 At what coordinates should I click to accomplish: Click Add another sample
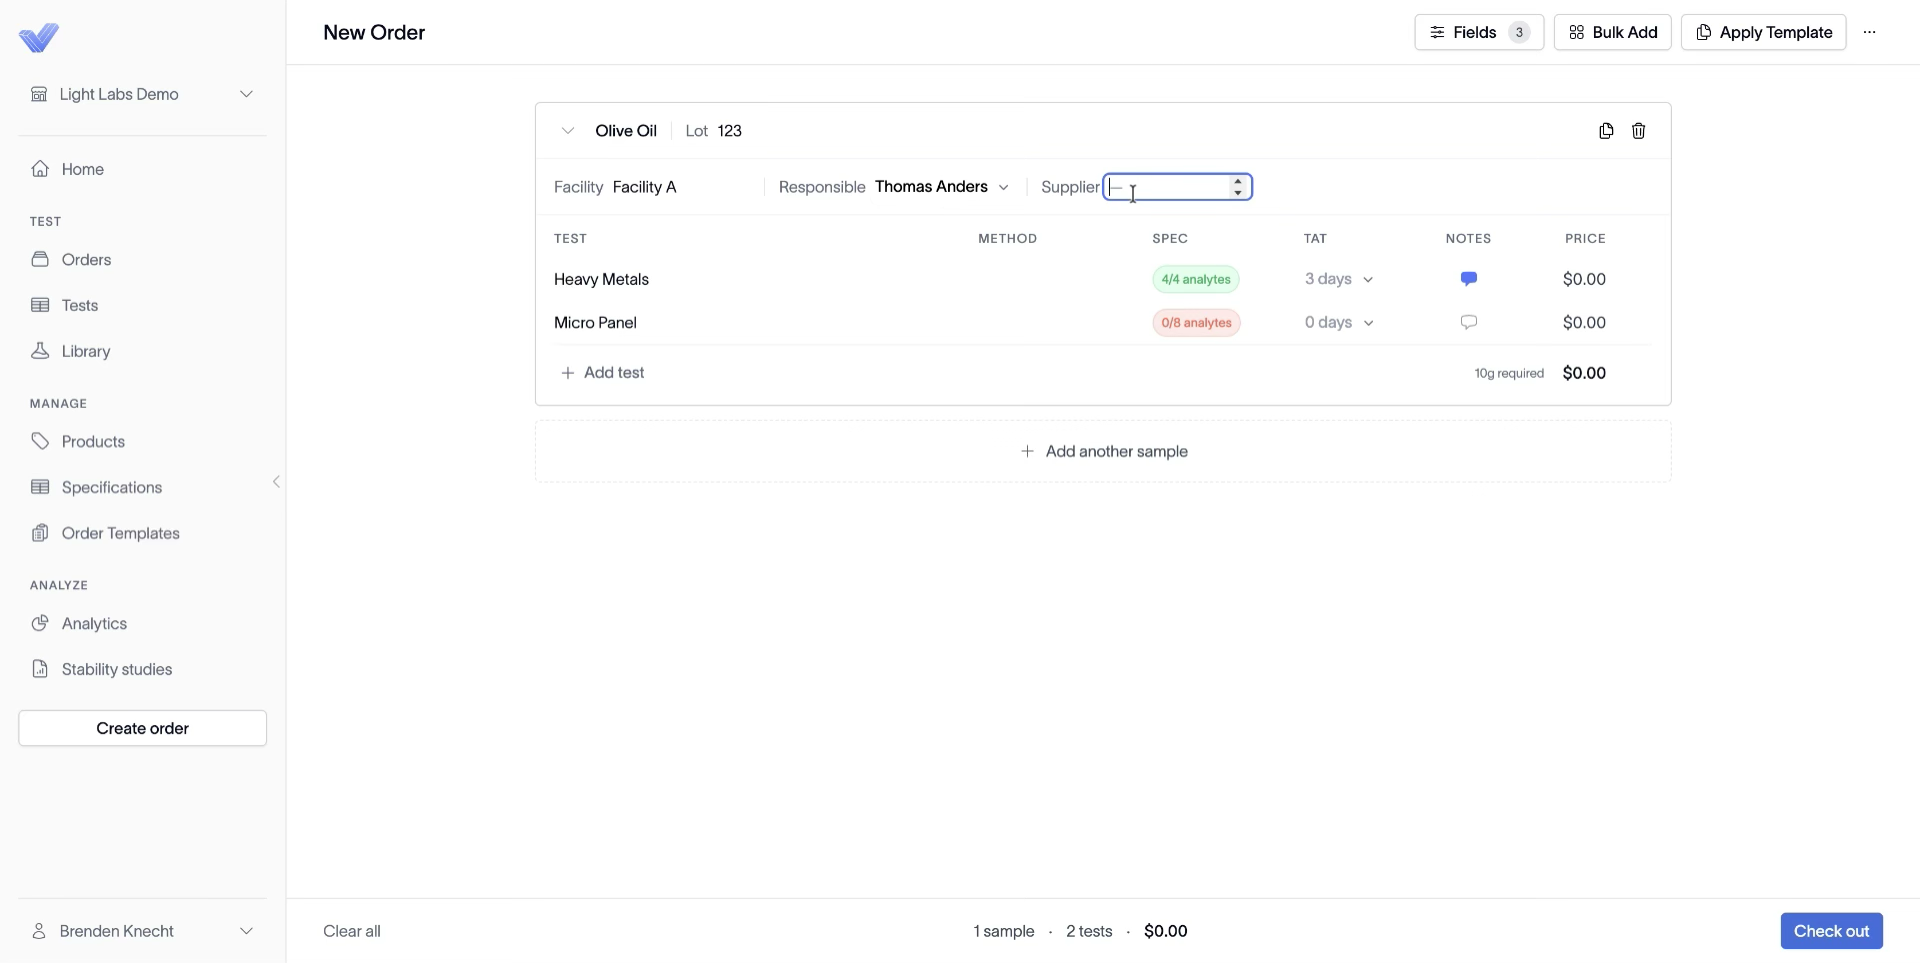coord(1103,451)
